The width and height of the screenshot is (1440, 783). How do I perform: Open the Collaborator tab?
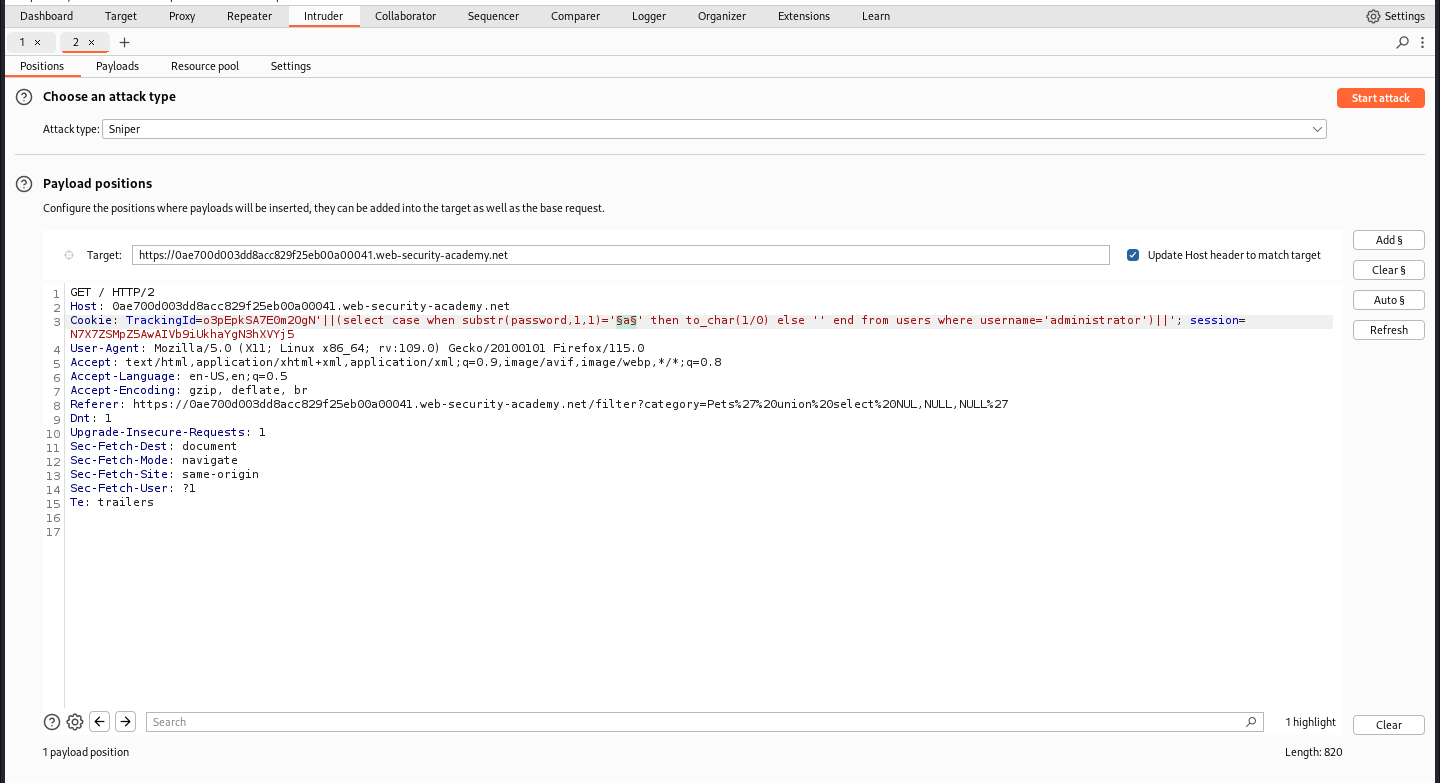406,16
